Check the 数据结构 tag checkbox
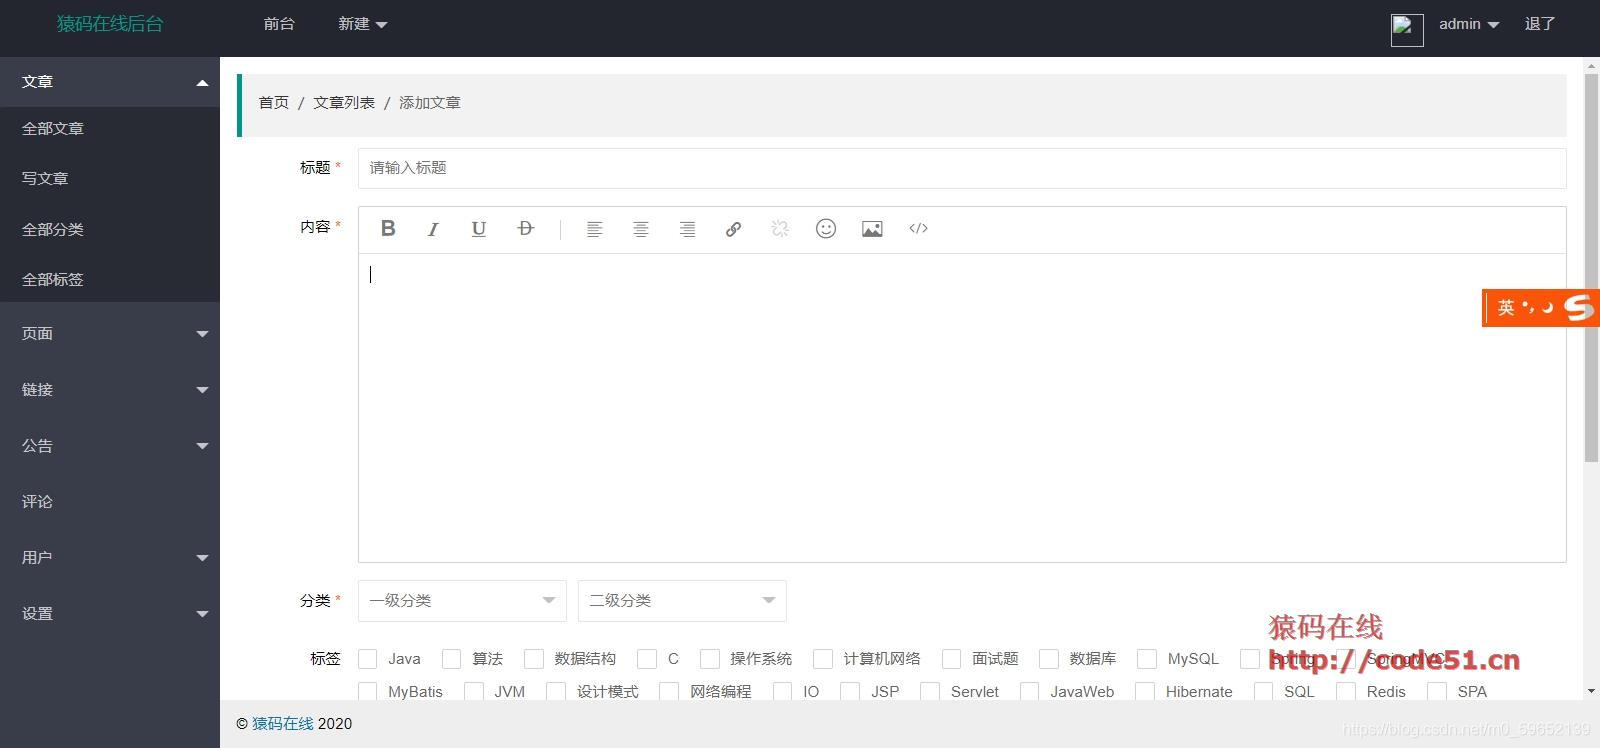The image size is (1600, 748). (x=534, y=659)
